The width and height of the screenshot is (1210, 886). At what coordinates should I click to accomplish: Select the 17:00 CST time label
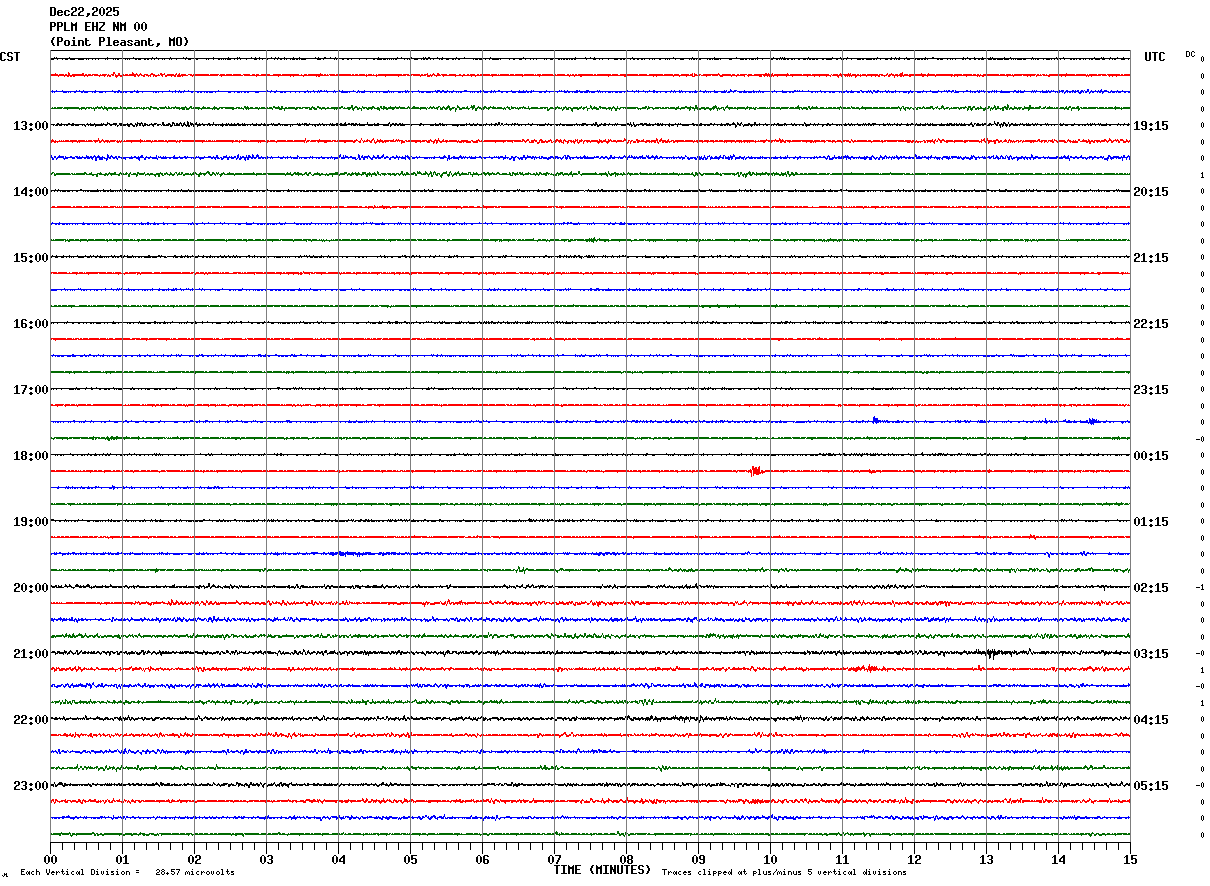click(31, 390)
